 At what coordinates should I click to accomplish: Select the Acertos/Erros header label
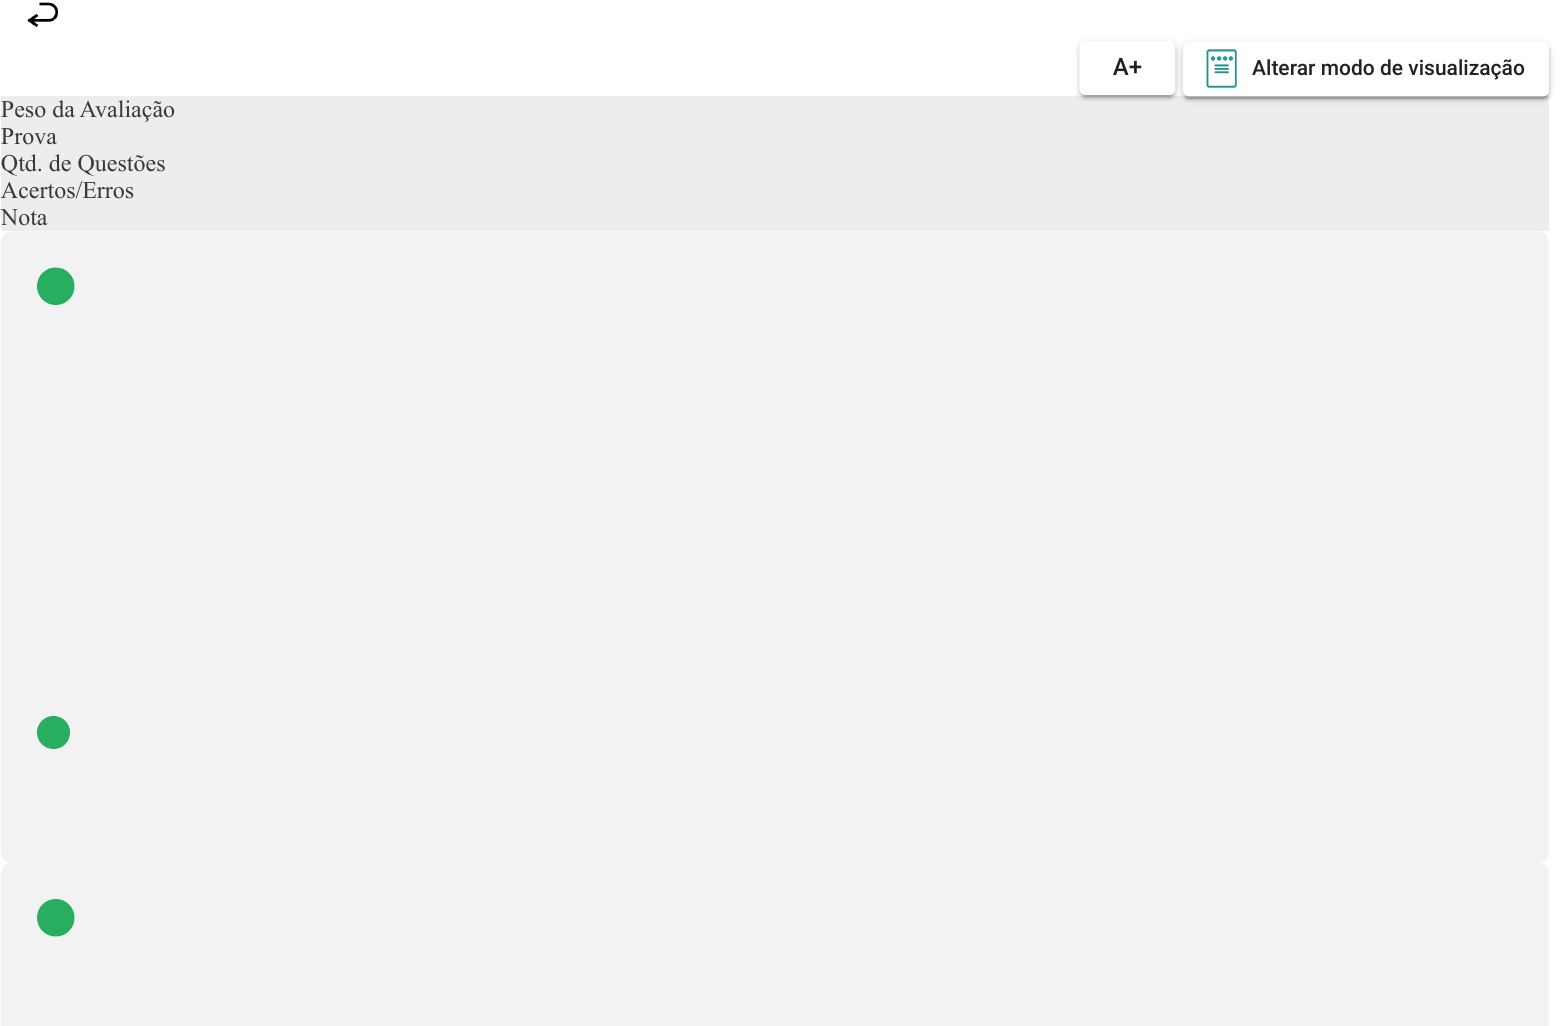pos(67,191)
